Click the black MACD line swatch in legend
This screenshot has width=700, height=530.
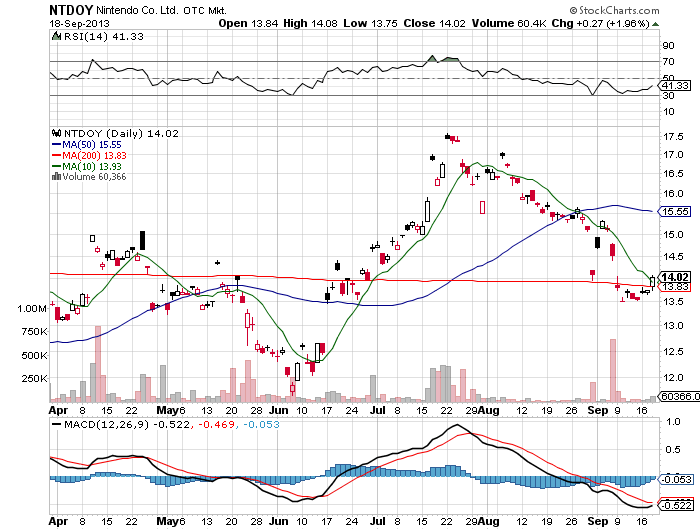(56, 424)
